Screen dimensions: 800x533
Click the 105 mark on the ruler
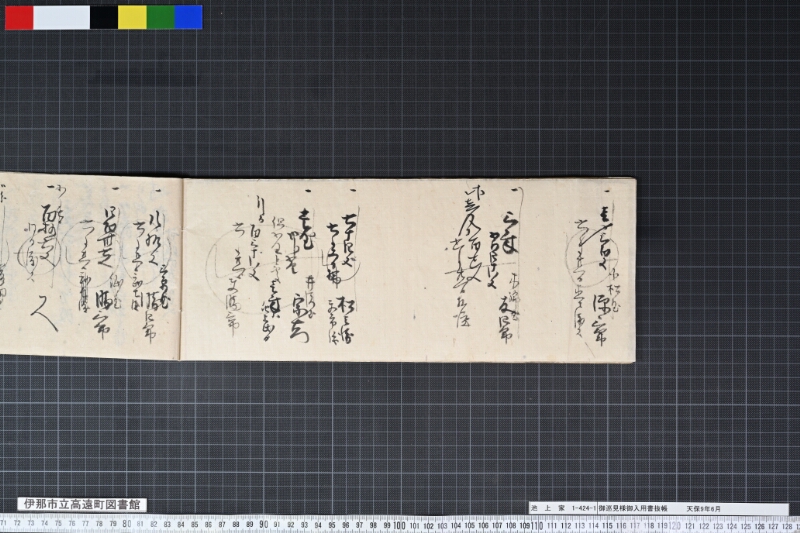pos(469,525)
